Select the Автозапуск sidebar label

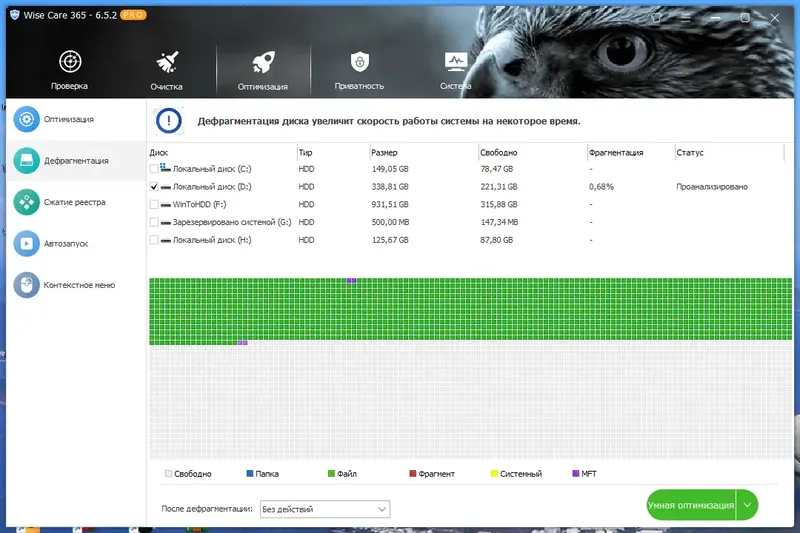point(66,244)
